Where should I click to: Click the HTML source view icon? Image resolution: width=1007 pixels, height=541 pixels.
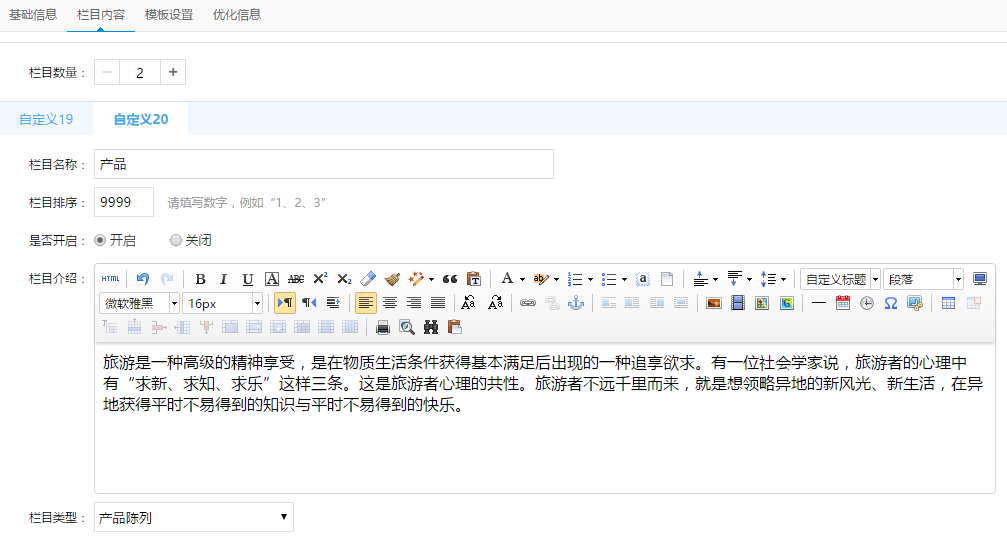coord(110,279)
